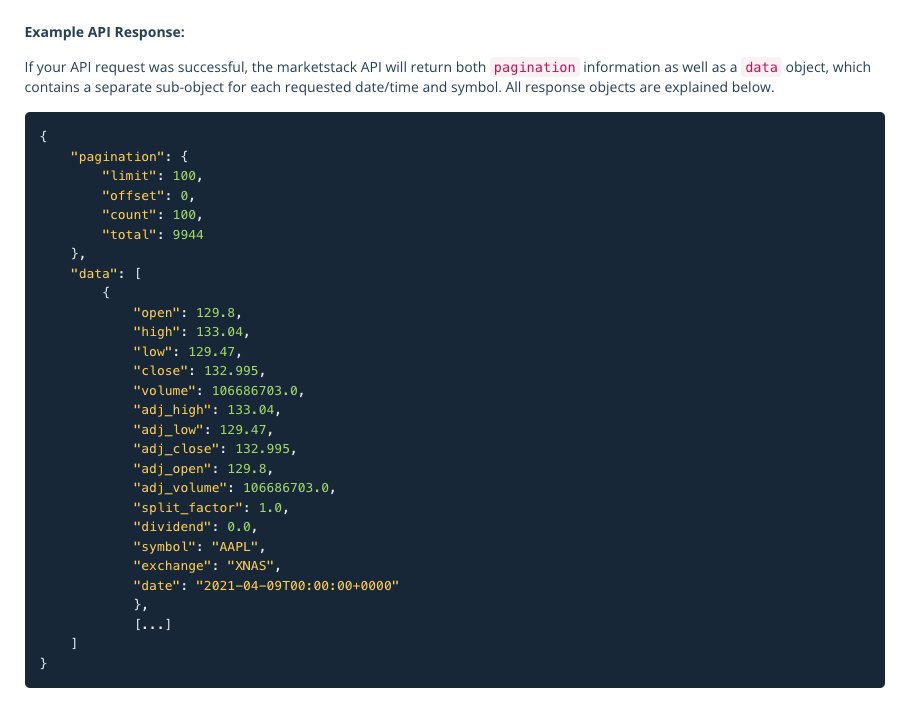Click the "data": [ line
This screenshot has width=909, height=711.
pos(106,273)
